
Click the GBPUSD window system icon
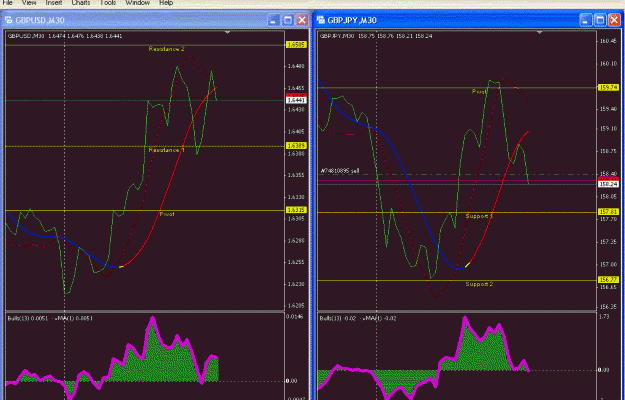click(x=8, y=20)
